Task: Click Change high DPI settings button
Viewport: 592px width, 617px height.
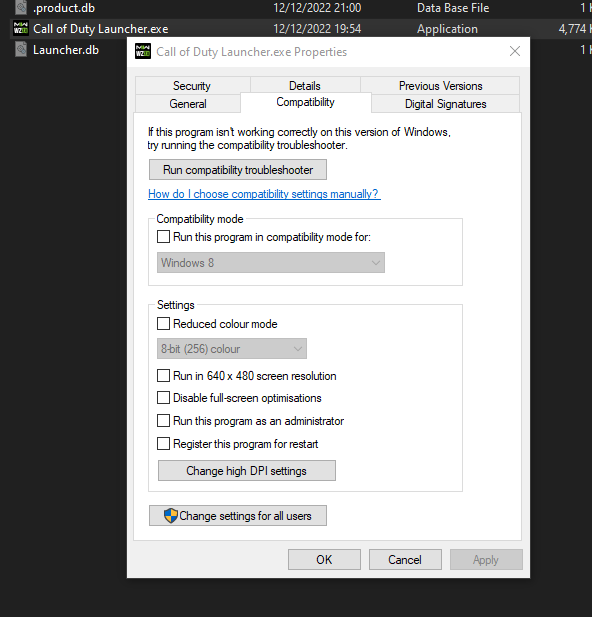Action: [x=247, y=471]
